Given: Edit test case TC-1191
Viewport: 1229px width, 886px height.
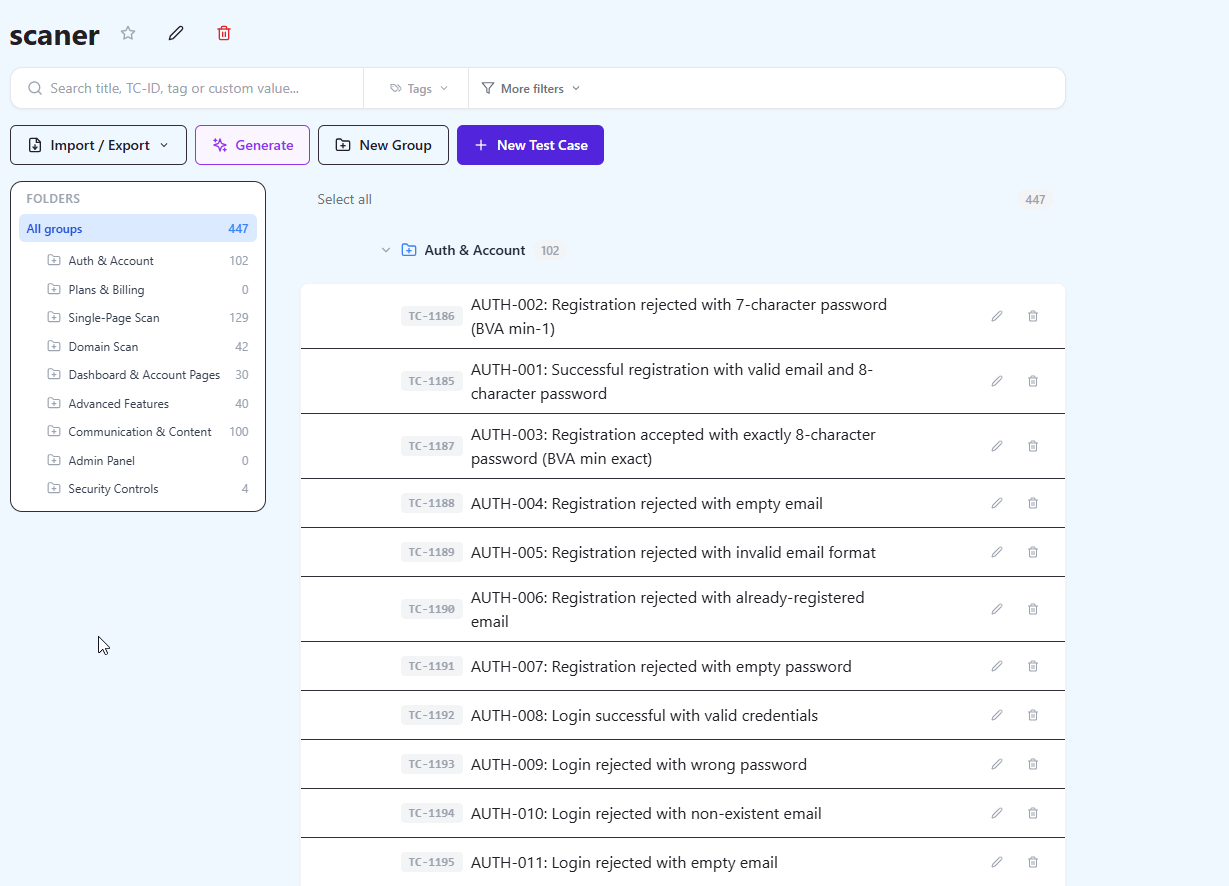Looking at the screenshot, I should [x=997, y=666].
